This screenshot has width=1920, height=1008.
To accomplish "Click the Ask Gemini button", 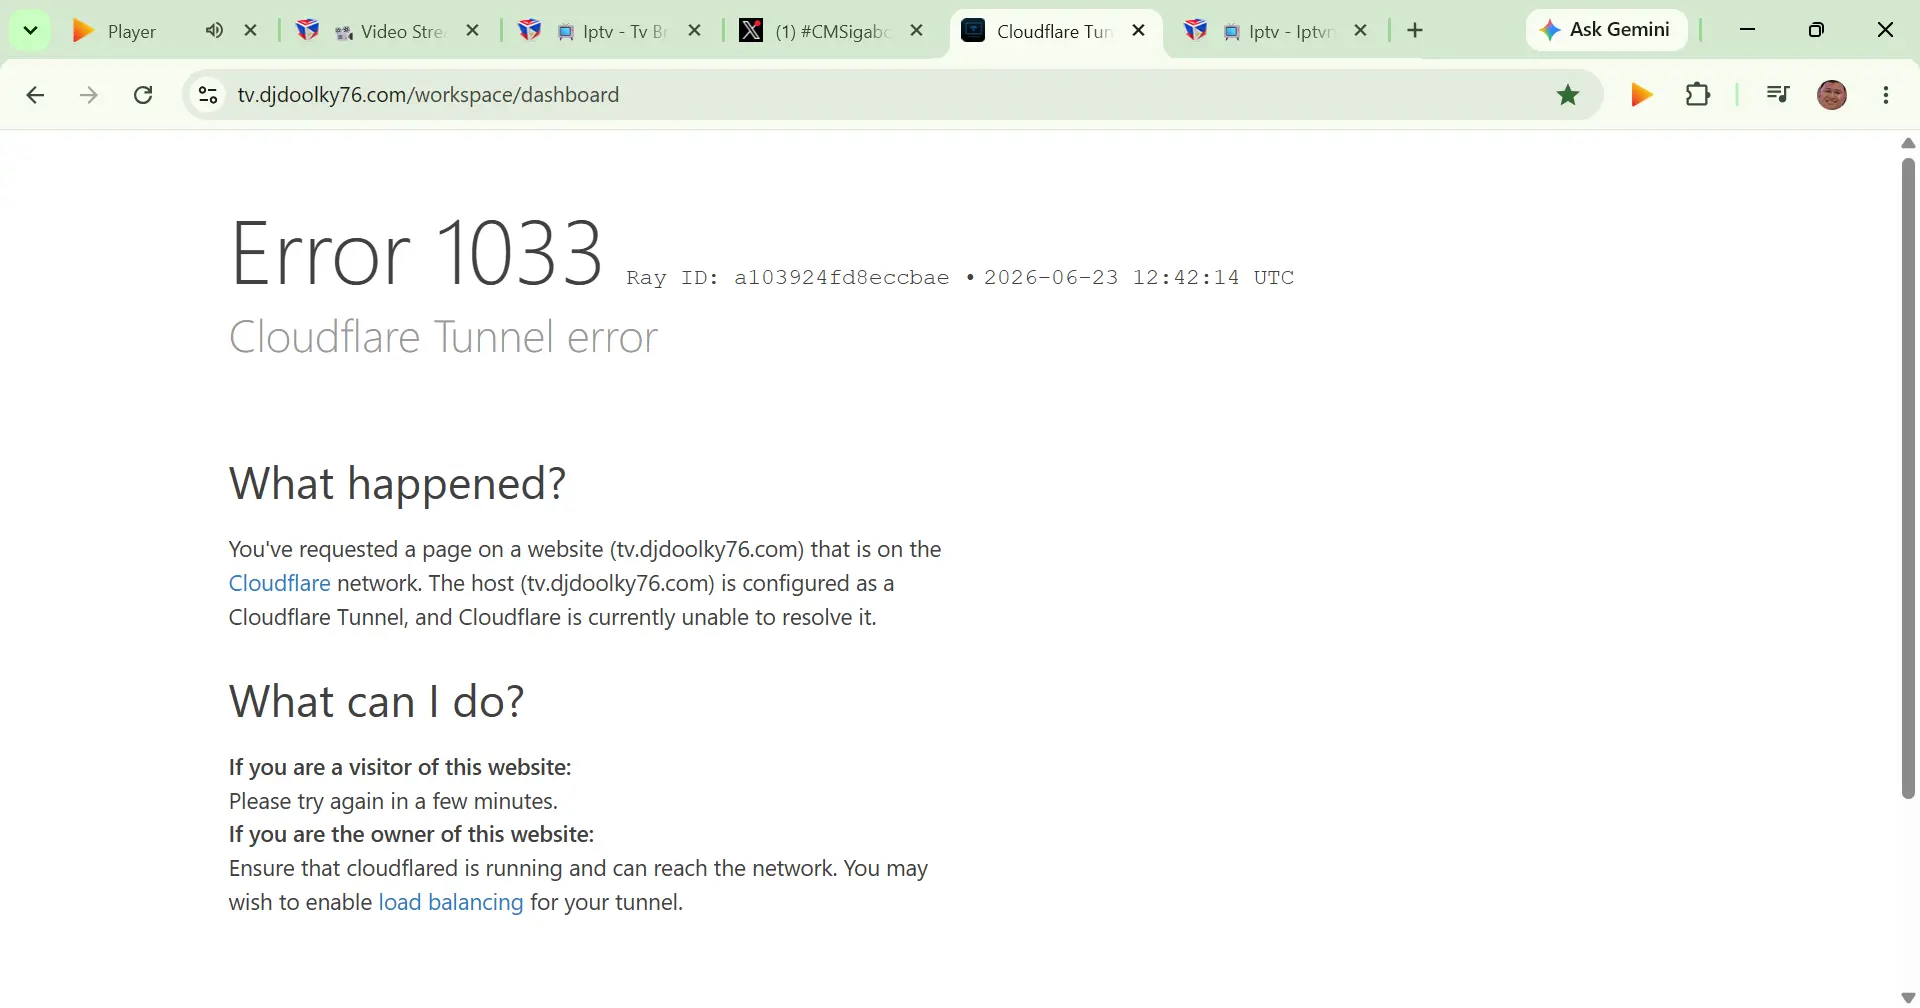I will coord(1606,30).
